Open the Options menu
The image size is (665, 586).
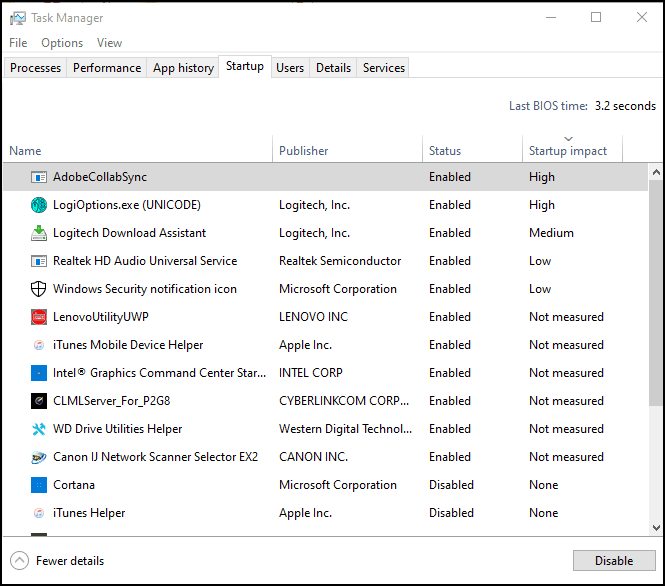tap(62, 43)
